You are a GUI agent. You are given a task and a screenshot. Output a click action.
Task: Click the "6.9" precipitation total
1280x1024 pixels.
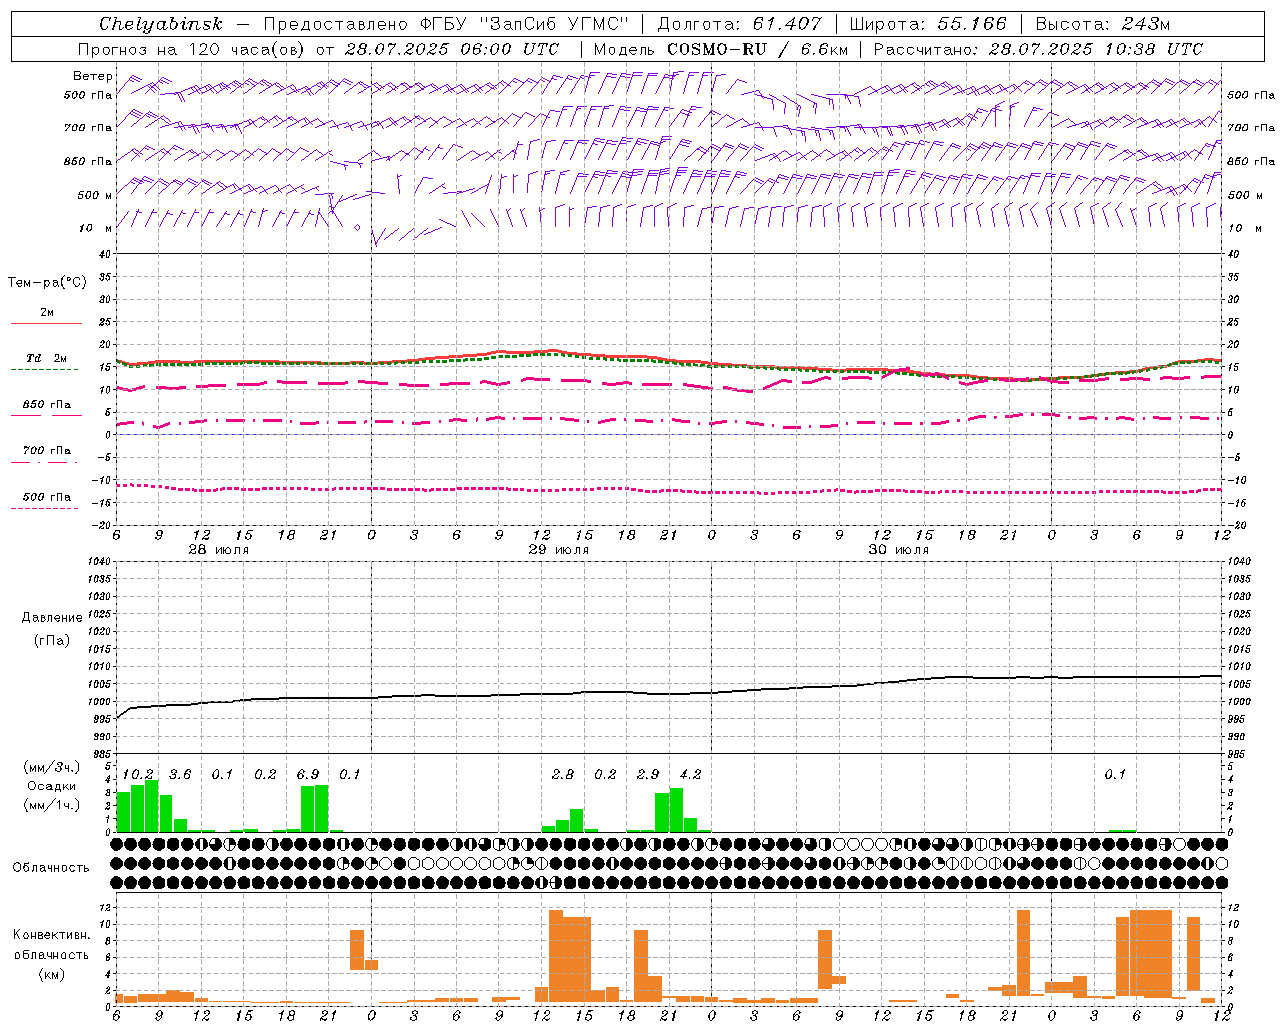pos(308,774)
